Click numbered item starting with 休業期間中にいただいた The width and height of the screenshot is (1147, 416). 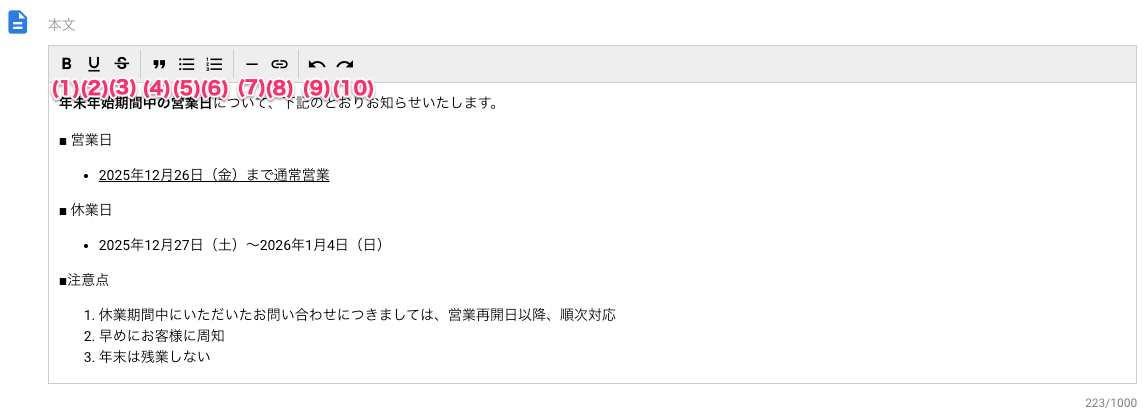[357, 315]
